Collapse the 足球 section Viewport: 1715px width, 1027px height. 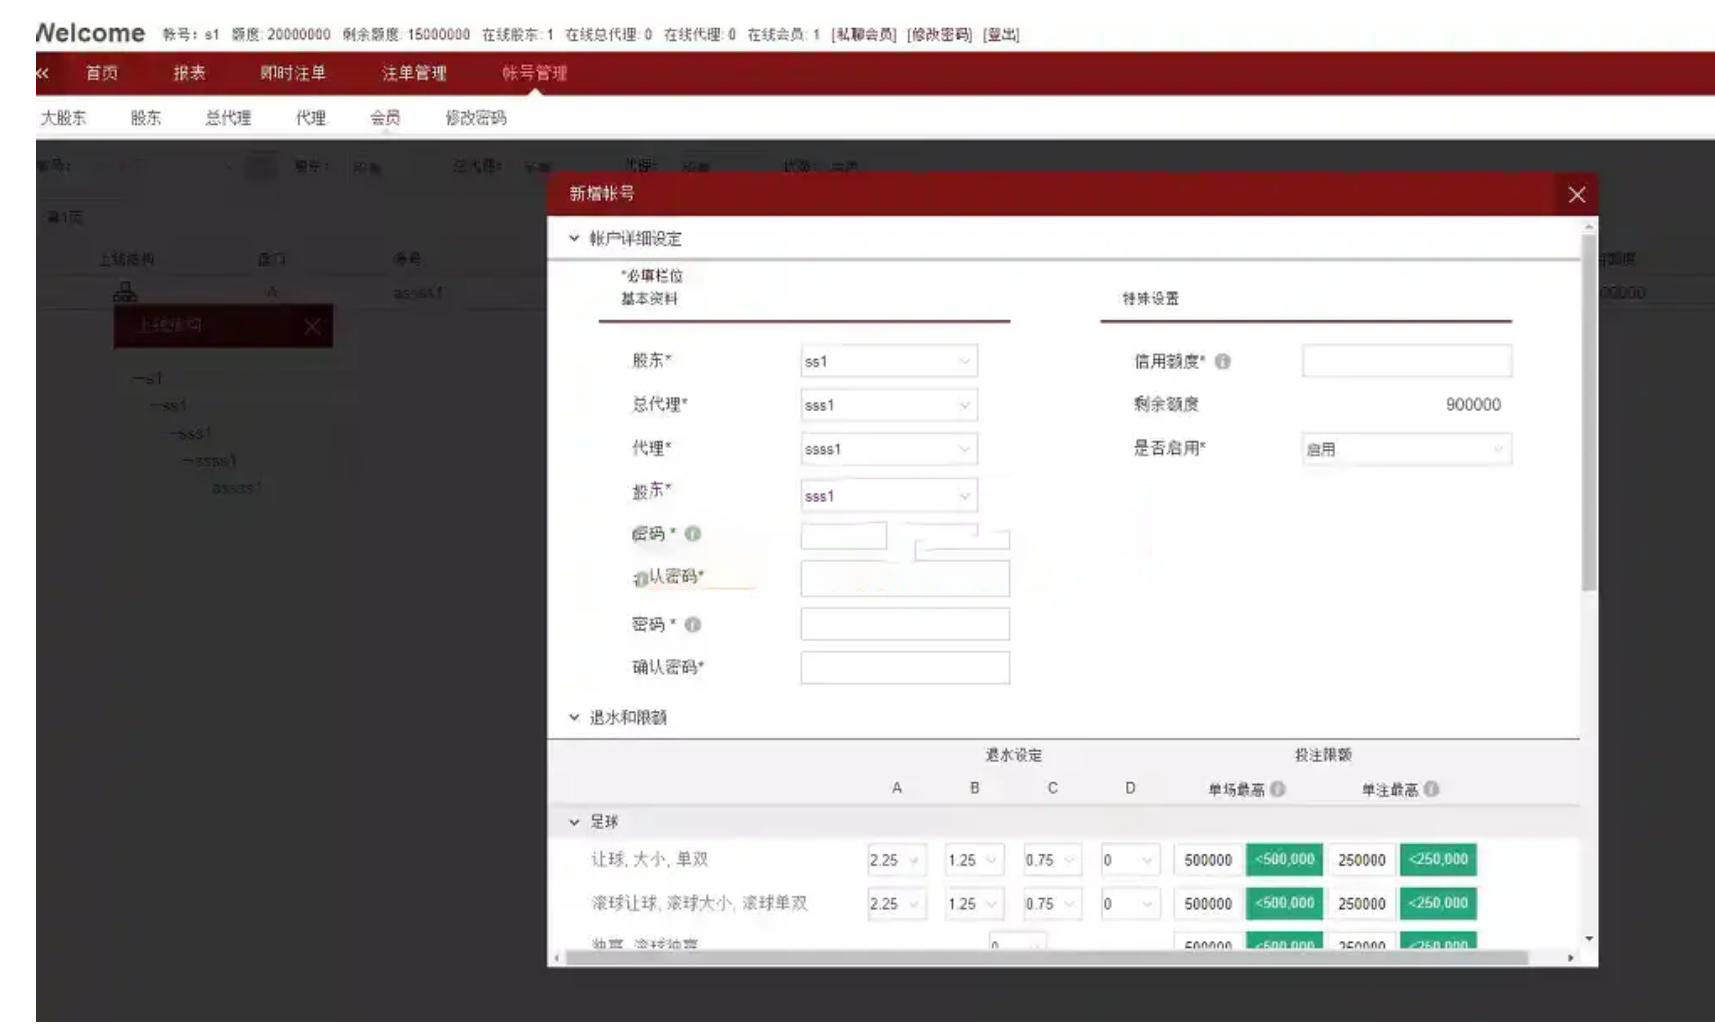click(x=574, y=822)
